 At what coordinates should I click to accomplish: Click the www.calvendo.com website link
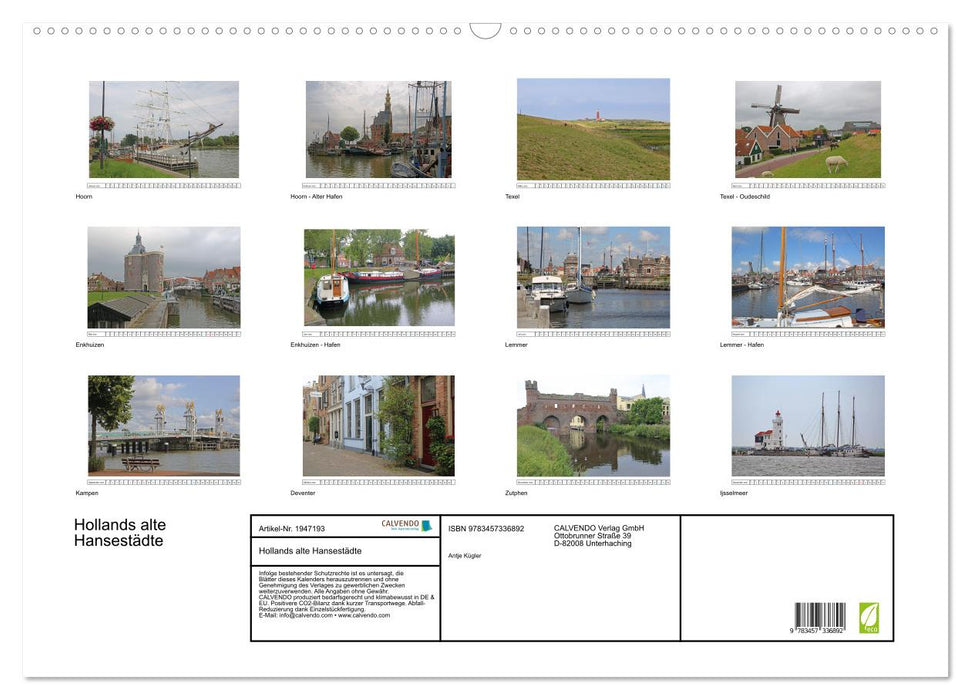(362, 614)
